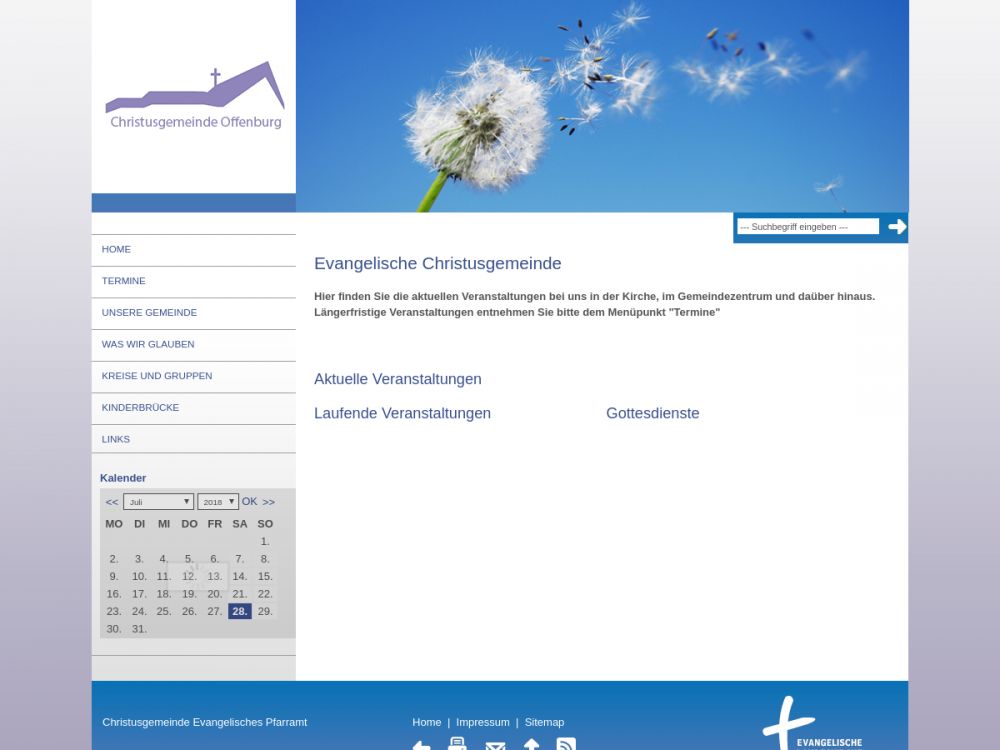Select highlighted day 28 in calendar
1000x750 pixels.
[x=239, y=611]
